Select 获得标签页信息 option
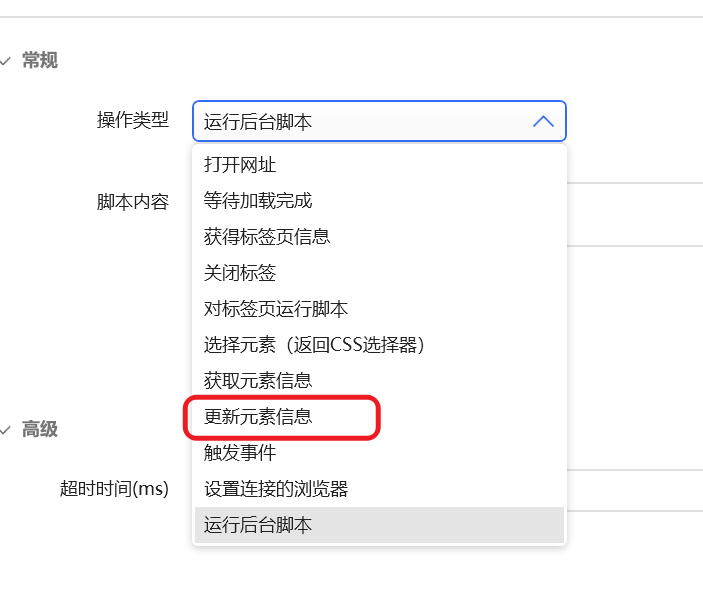 point(267,236)
